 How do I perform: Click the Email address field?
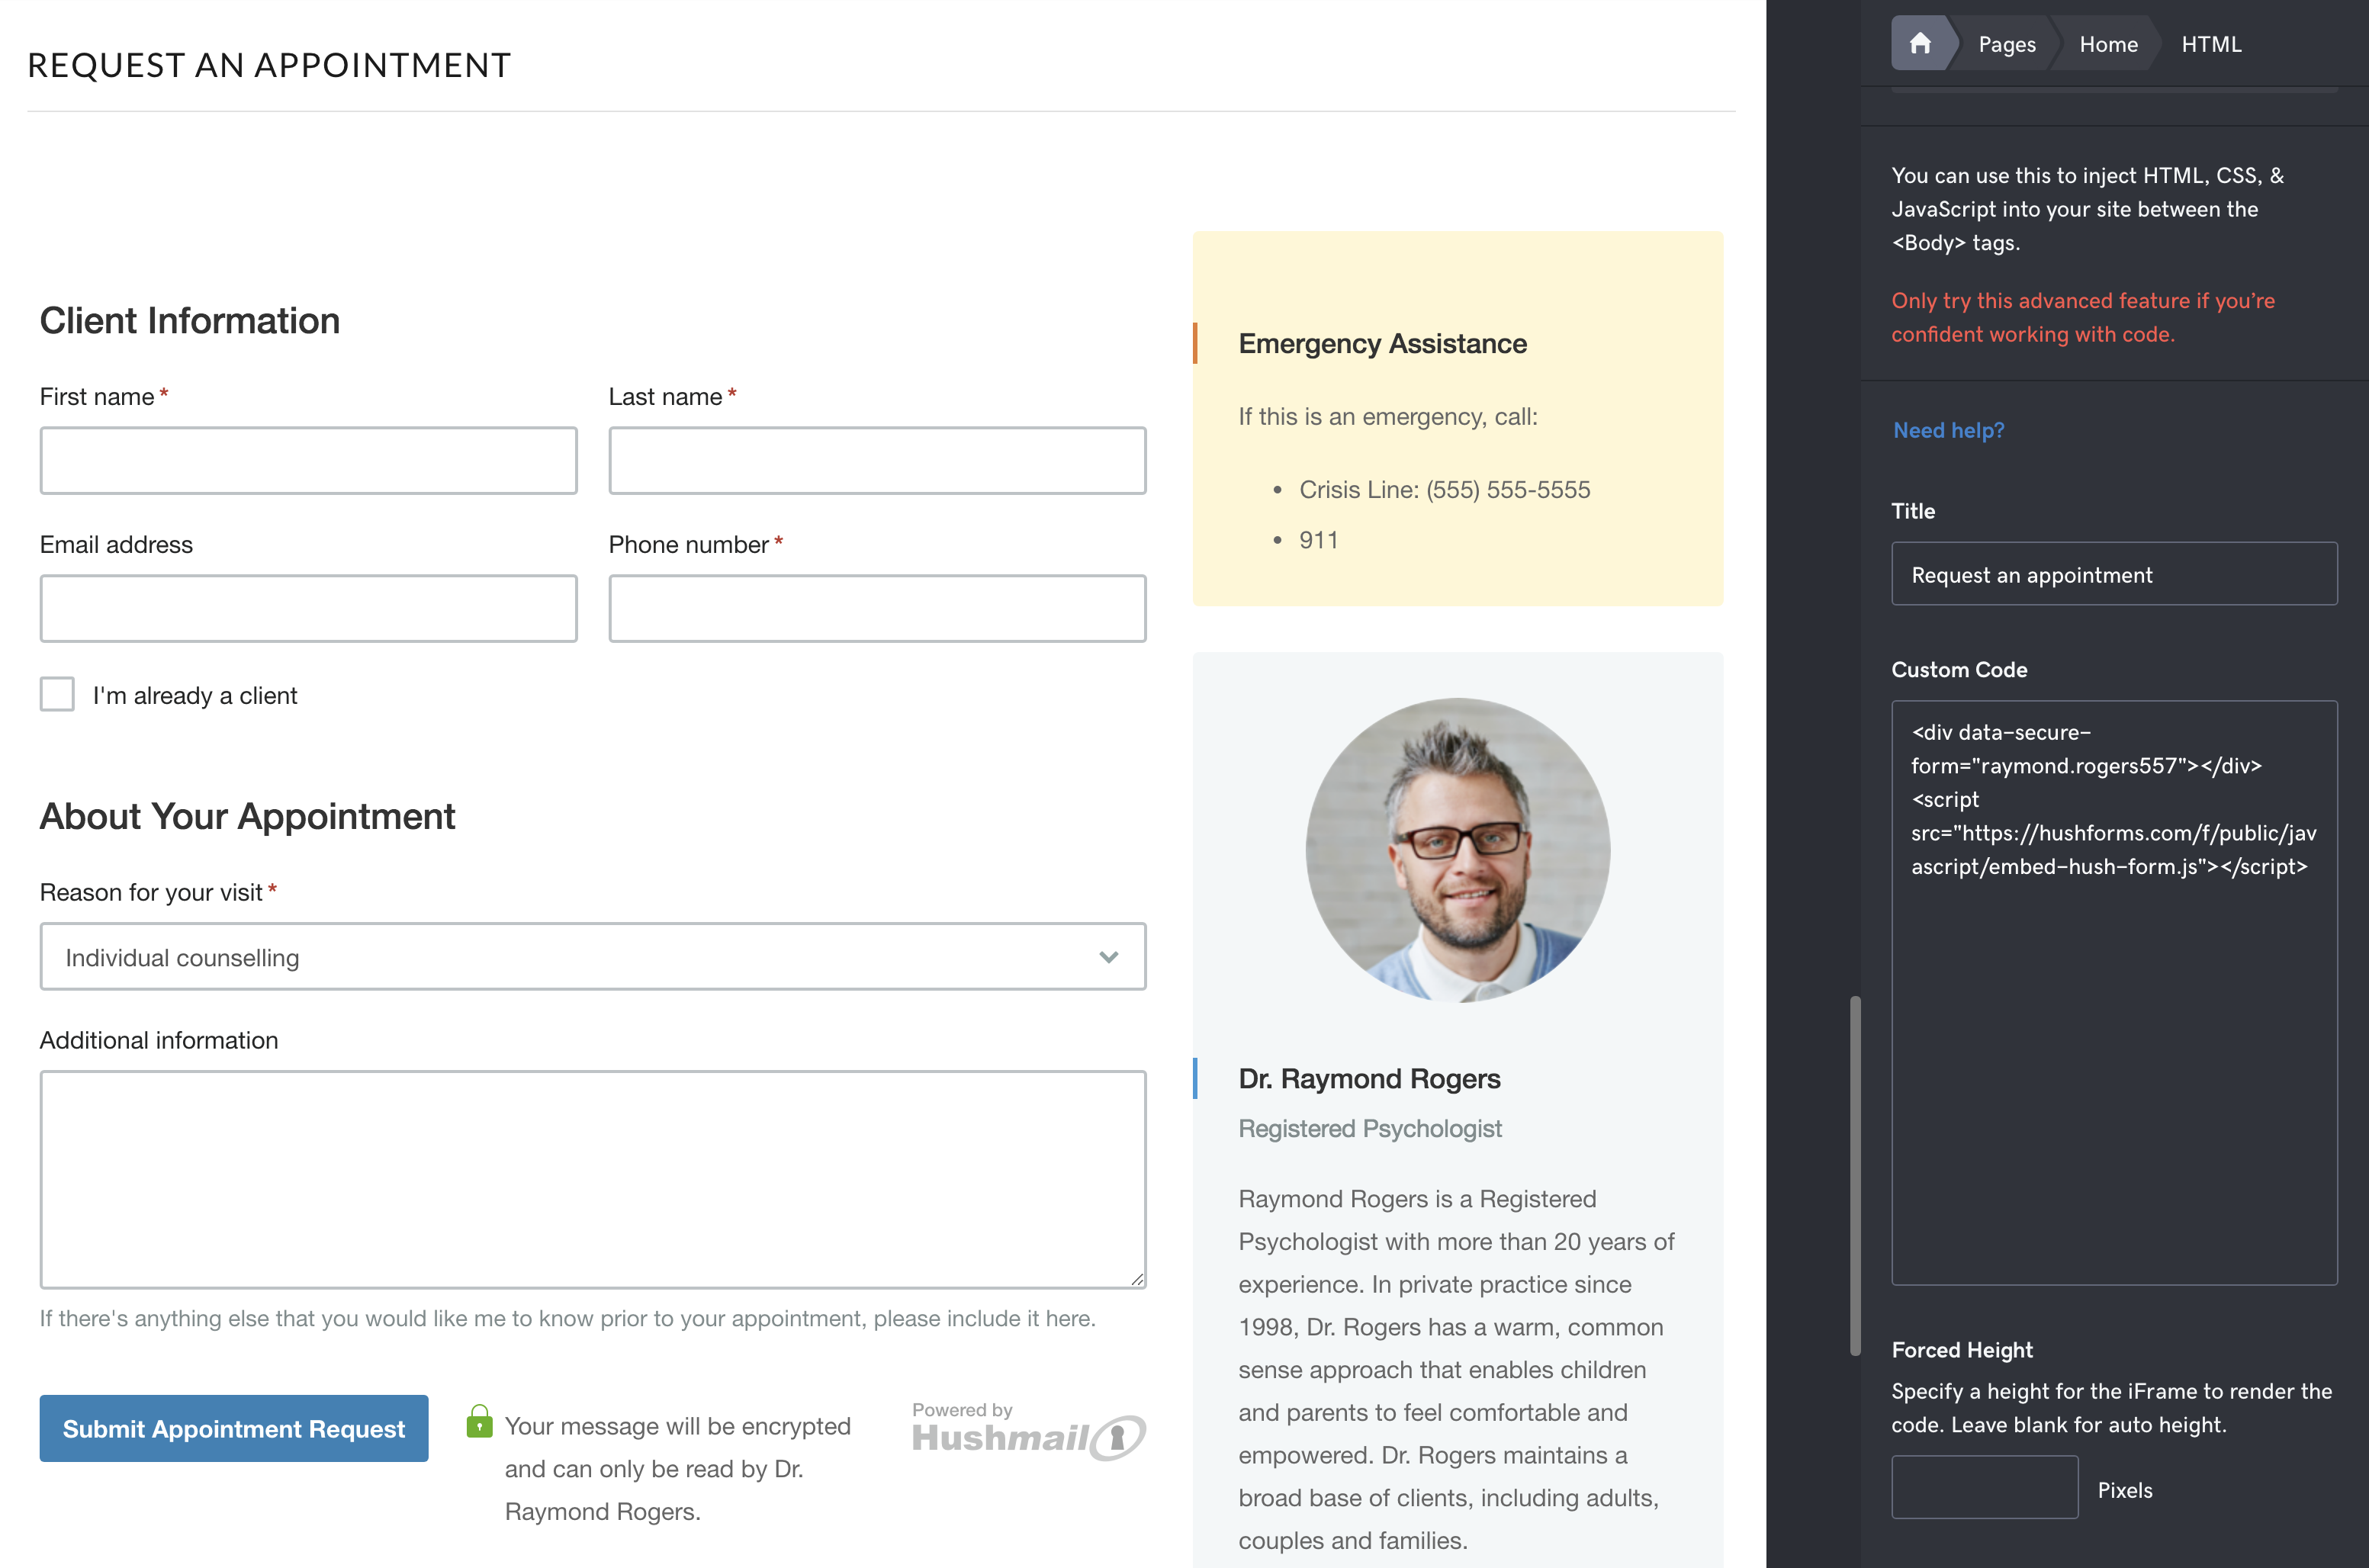308,608
